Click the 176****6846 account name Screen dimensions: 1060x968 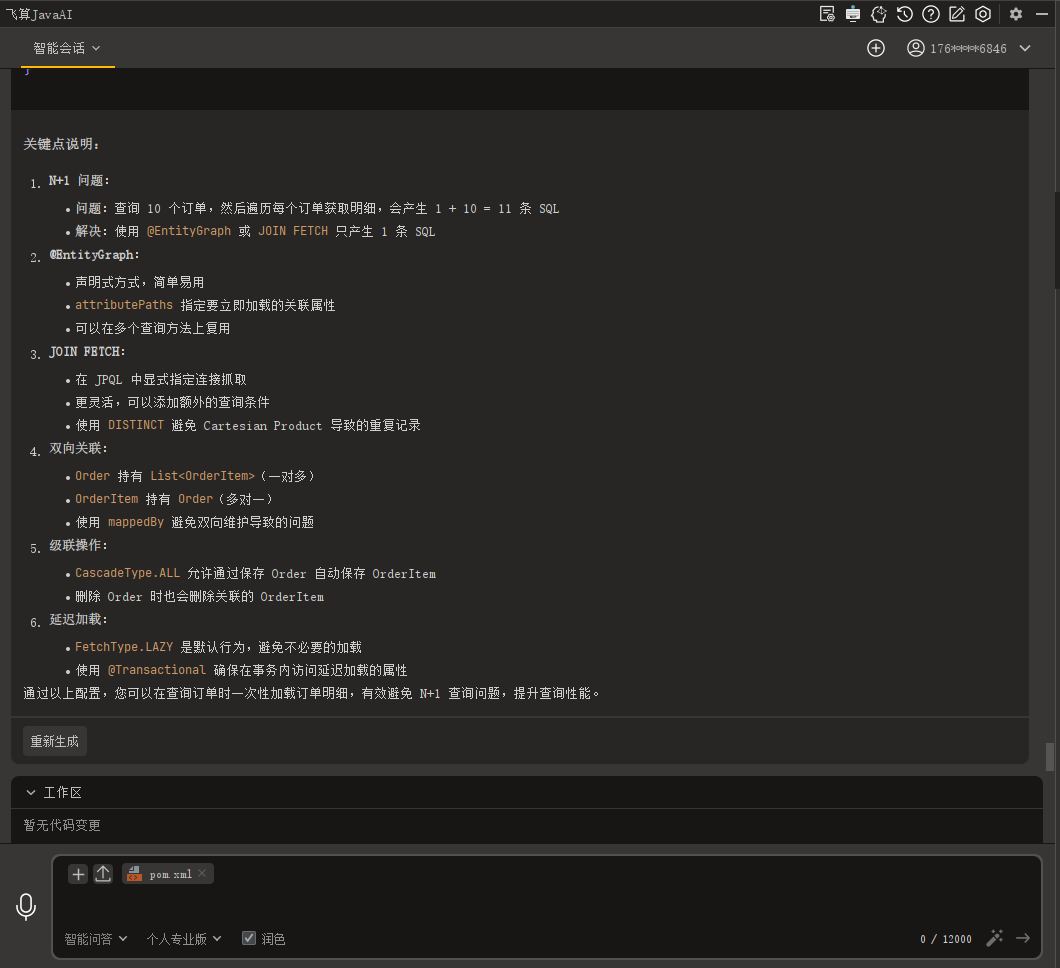(x=968, y=48)
